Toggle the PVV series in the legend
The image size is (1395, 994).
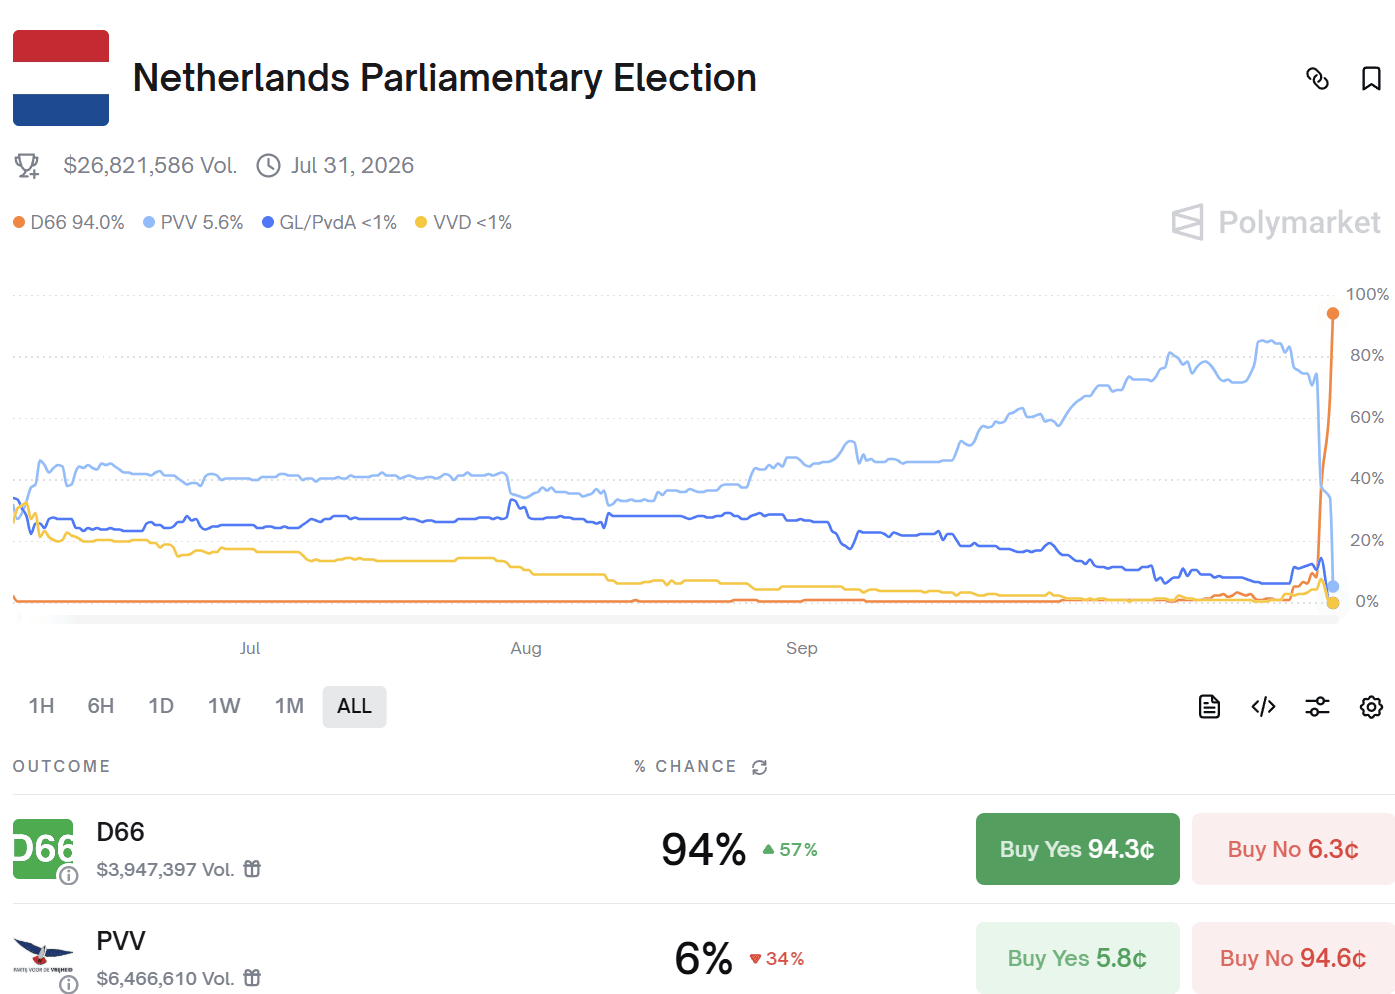pyautogui.click(x=192, y=222)
